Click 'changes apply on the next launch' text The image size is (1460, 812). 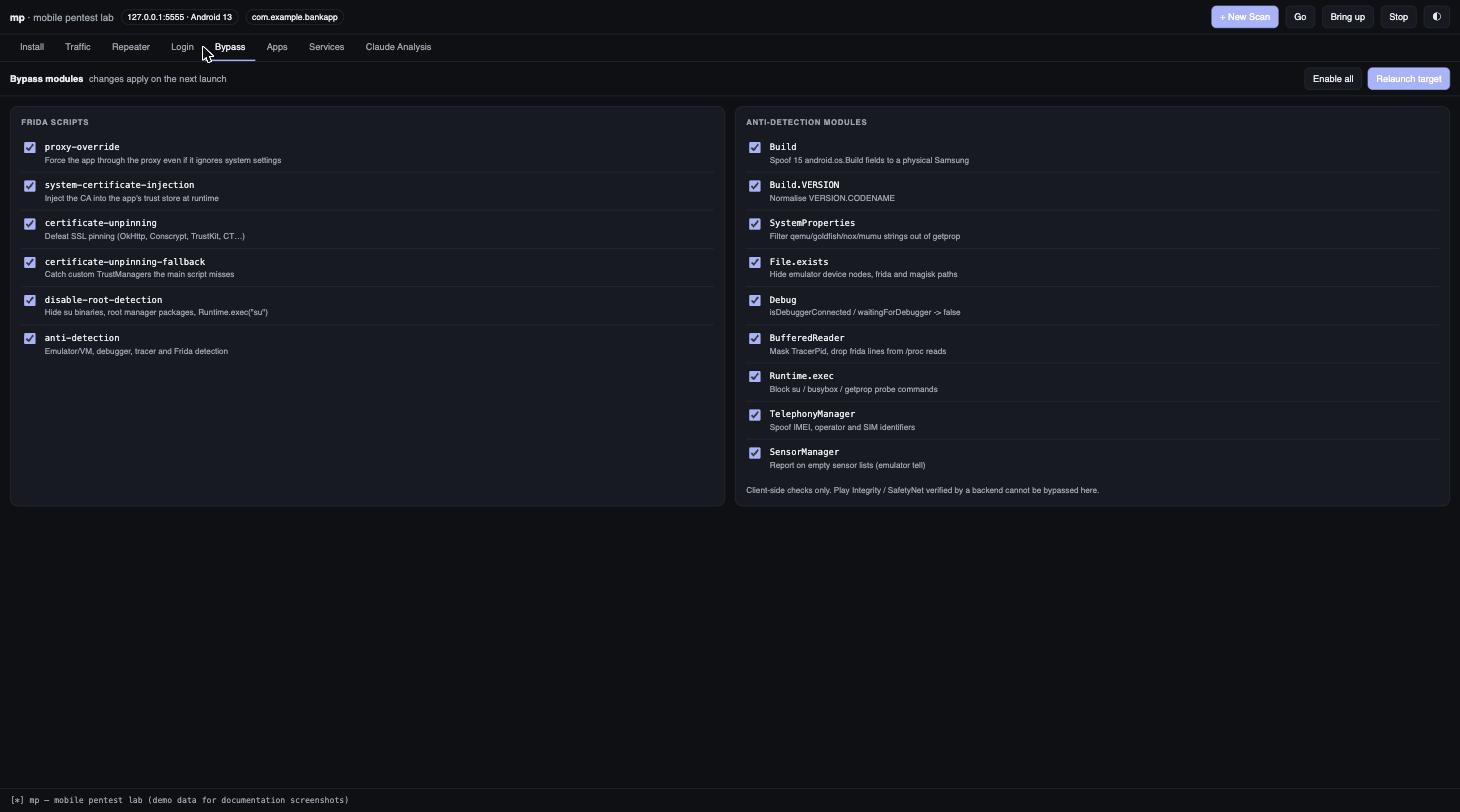click(158, 79)
